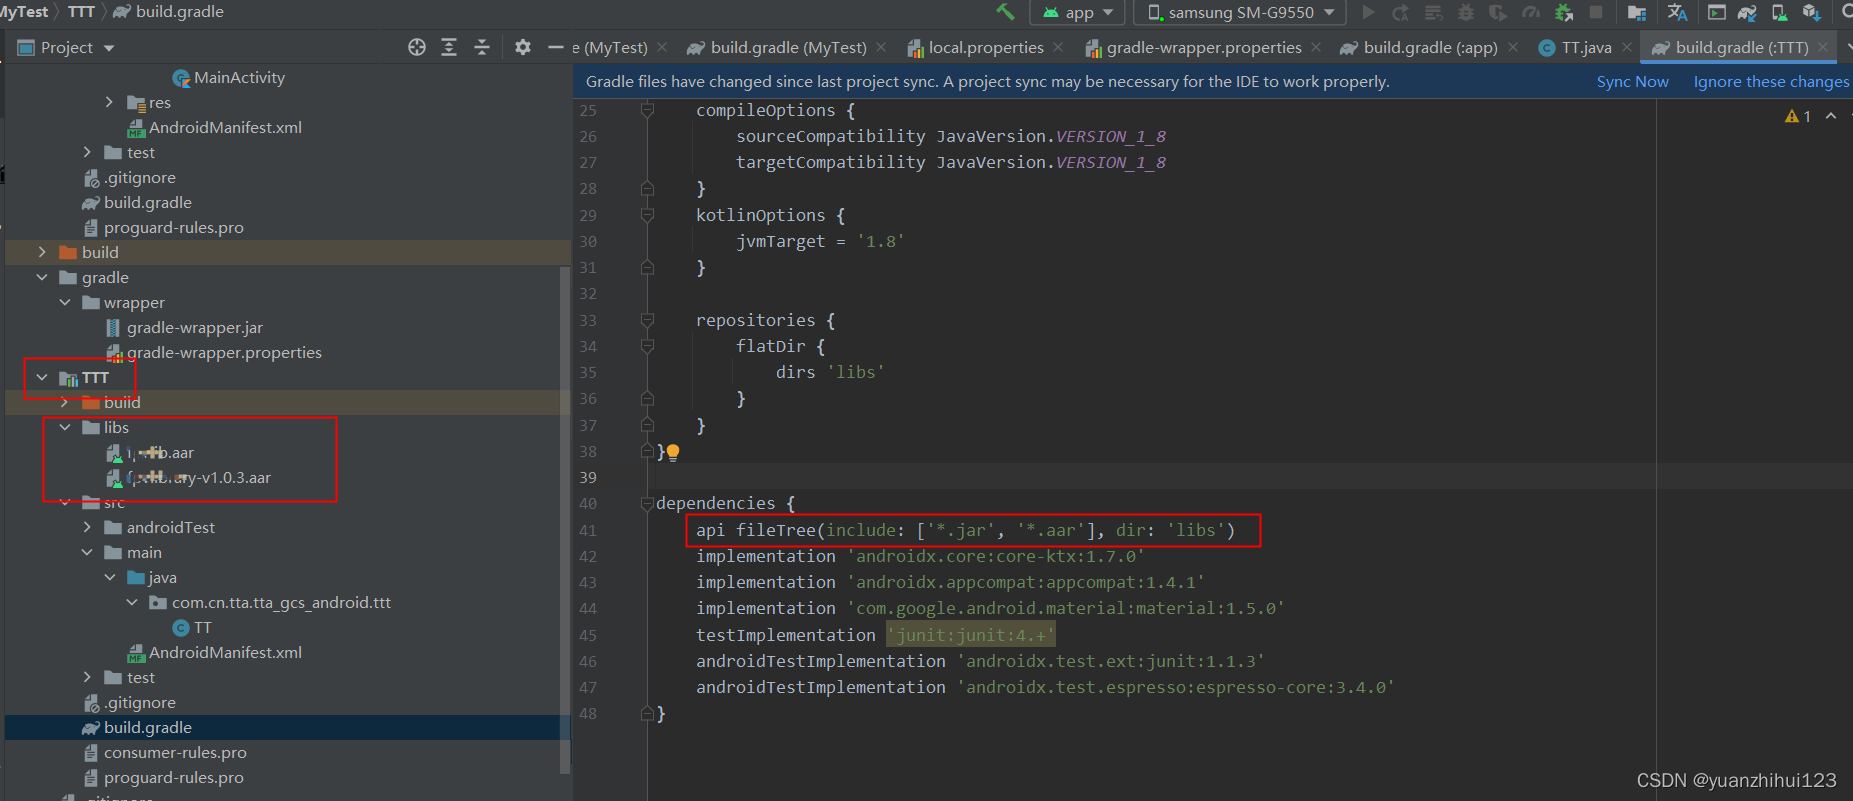The height and width of the screenshot is (801, 1853).
Task: Click TTT in the breadcrumb bar
Action: point(82,12)
